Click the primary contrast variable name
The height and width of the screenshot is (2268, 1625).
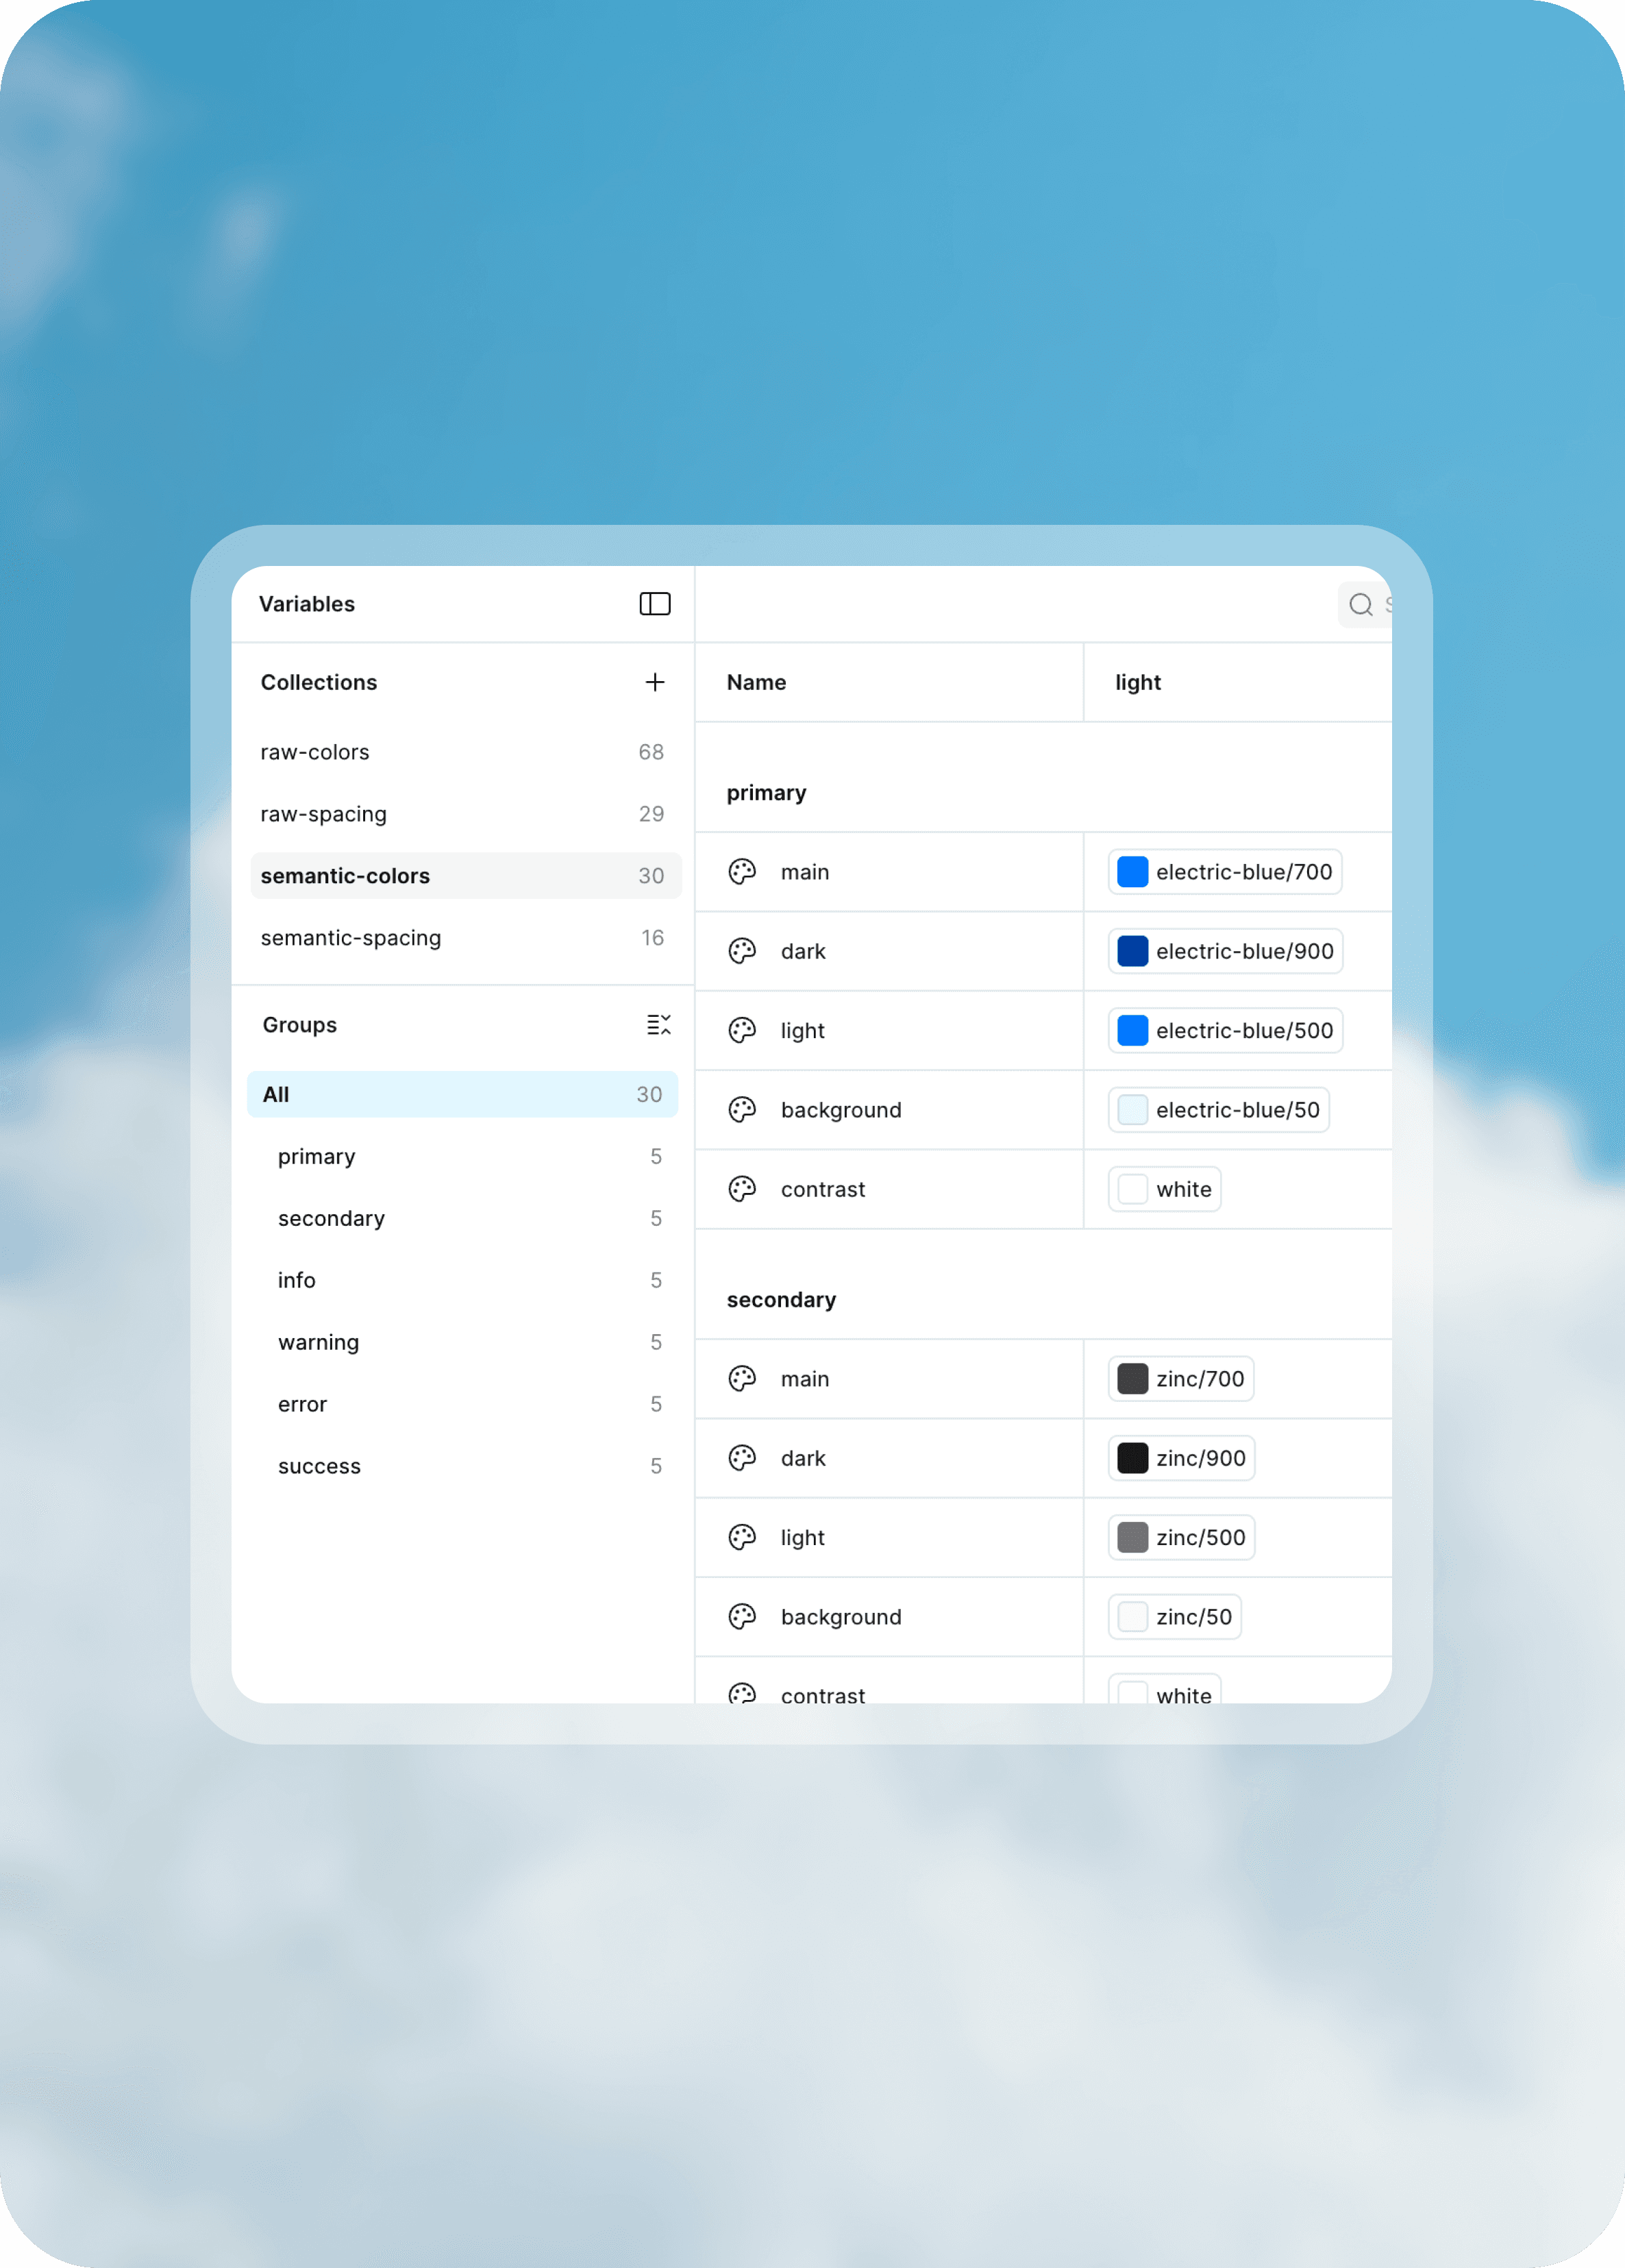[822, 1189]
